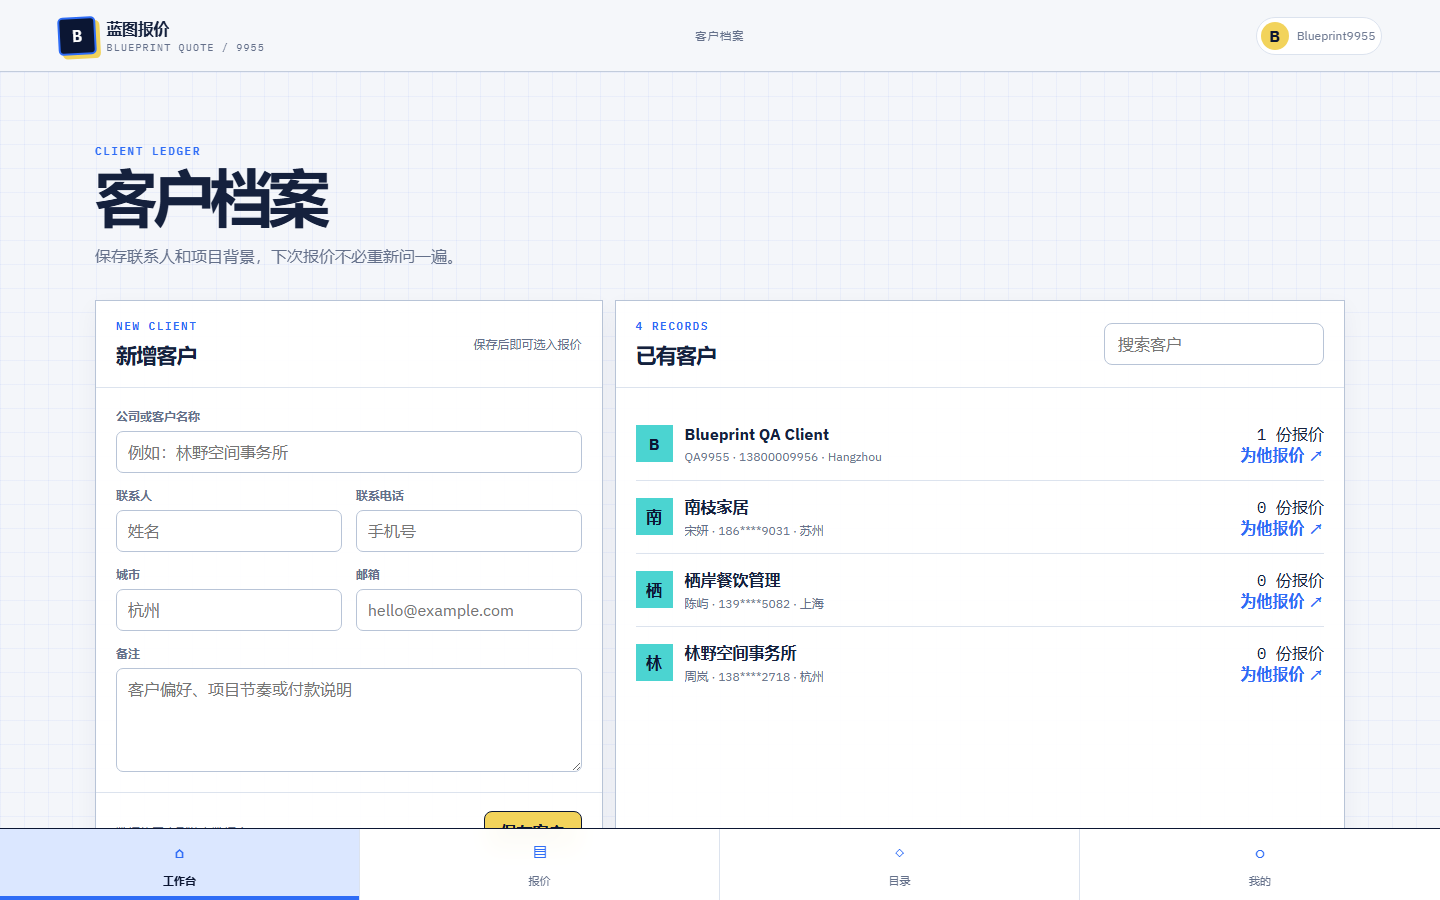This screenshot has height=900, width=1440.
Task: Click the list icon above 报价
Action: [x=540, y=852]
